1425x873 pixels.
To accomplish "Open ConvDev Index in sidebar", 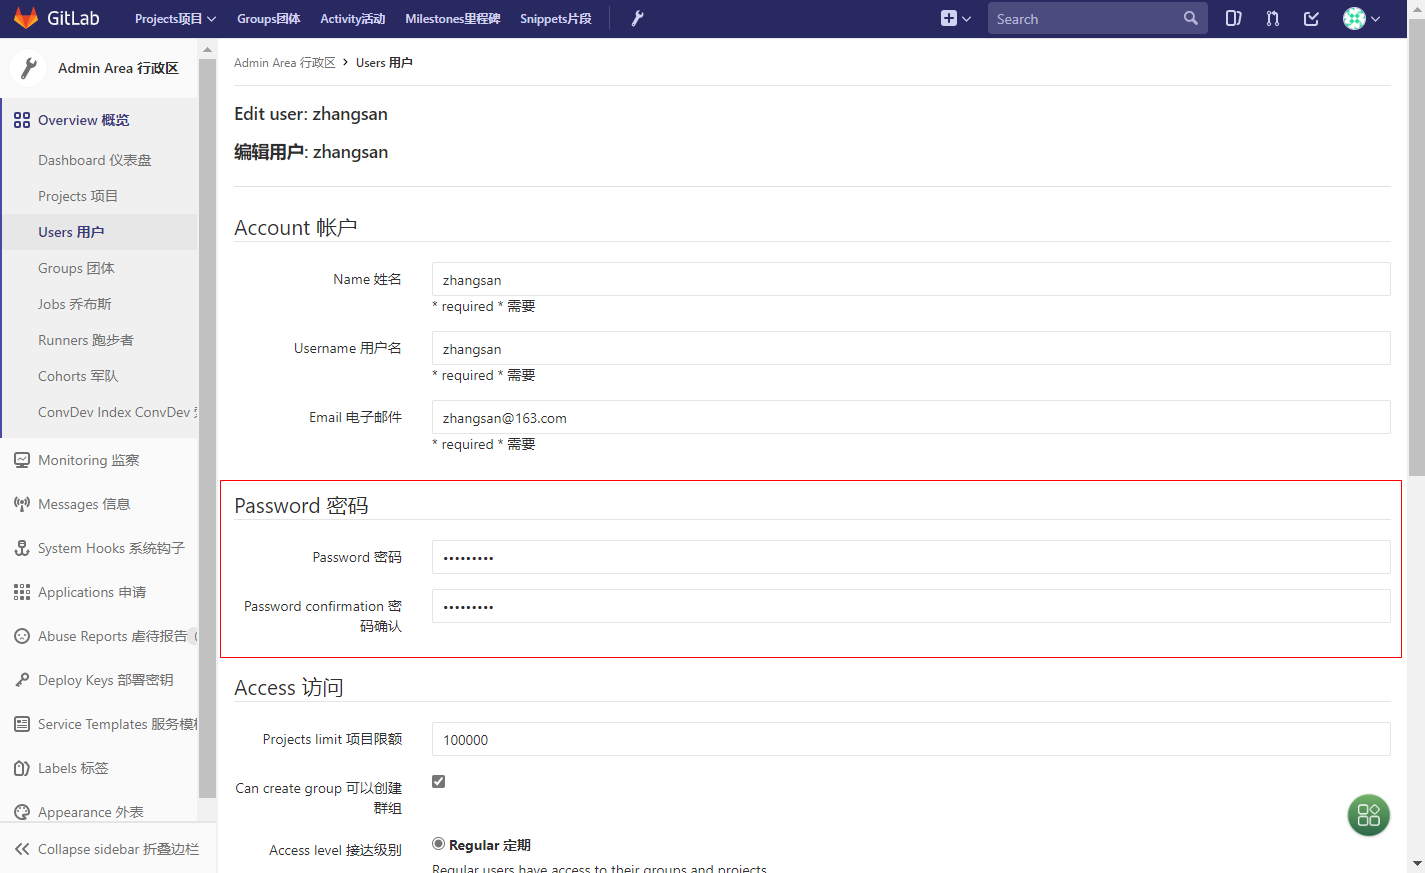I will (118, 412).
